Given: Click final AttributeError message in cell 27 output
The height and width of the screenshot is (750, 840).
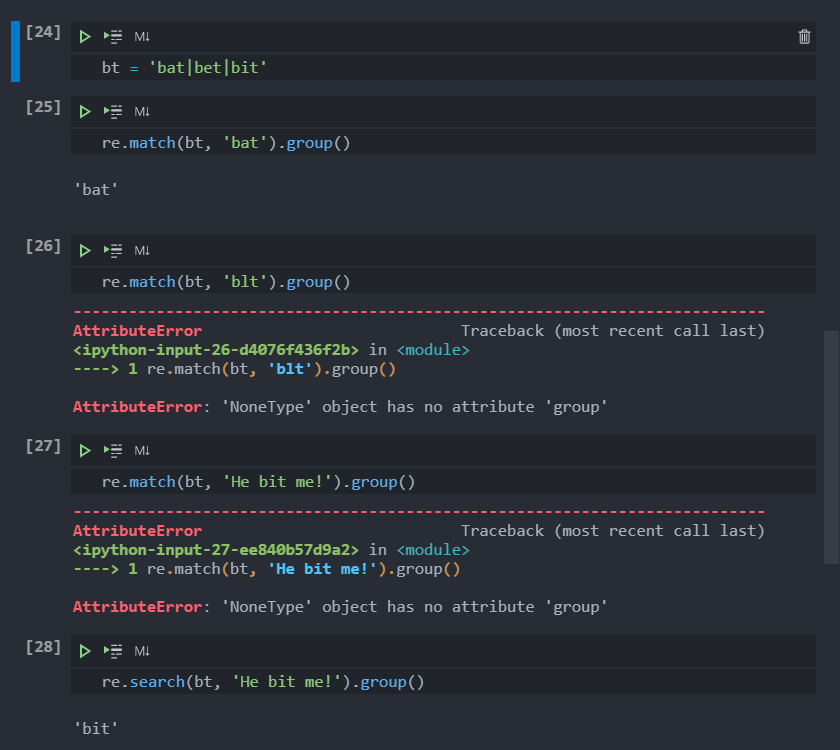Looking at the screenshot, I should tap(340, 607).
